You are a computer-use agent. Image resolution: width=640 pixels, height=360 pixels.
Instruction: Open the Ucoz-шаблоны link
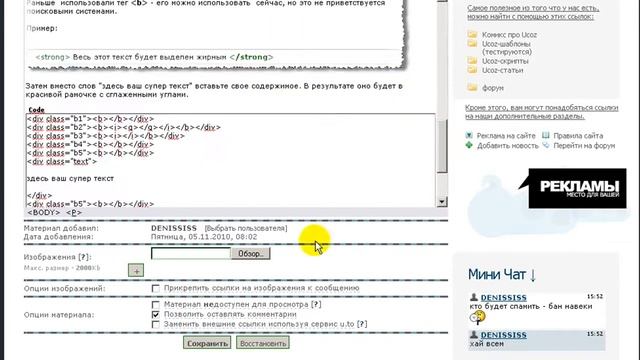(506, 44)
